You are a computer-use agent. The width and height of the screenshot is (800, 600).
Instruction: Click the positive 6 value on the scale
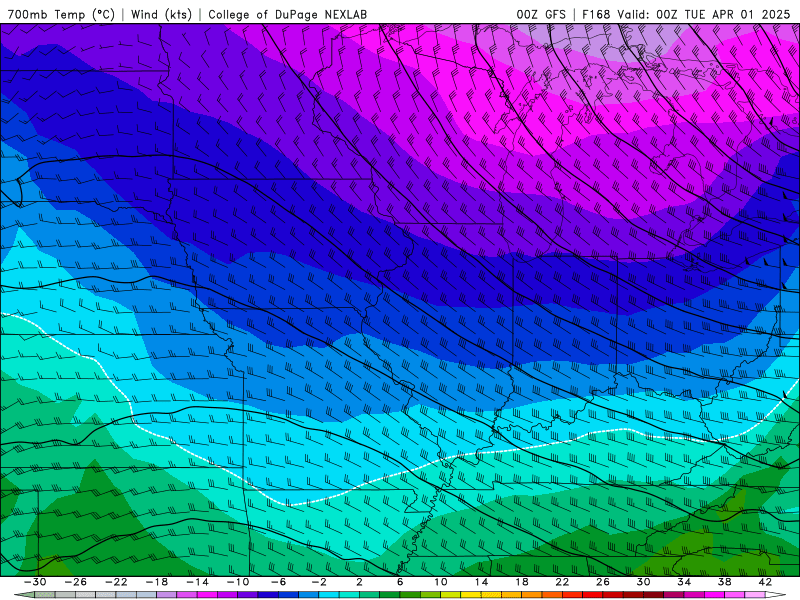pyautogui.click(x=400, y=582)
